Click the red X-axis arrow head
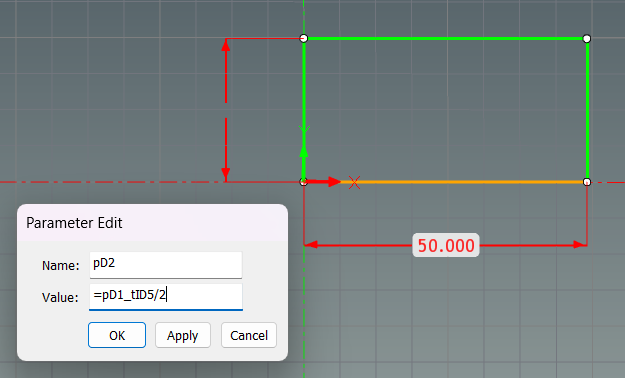The height and width of the screenshot is (378, 625). click(x=334, y=182)
